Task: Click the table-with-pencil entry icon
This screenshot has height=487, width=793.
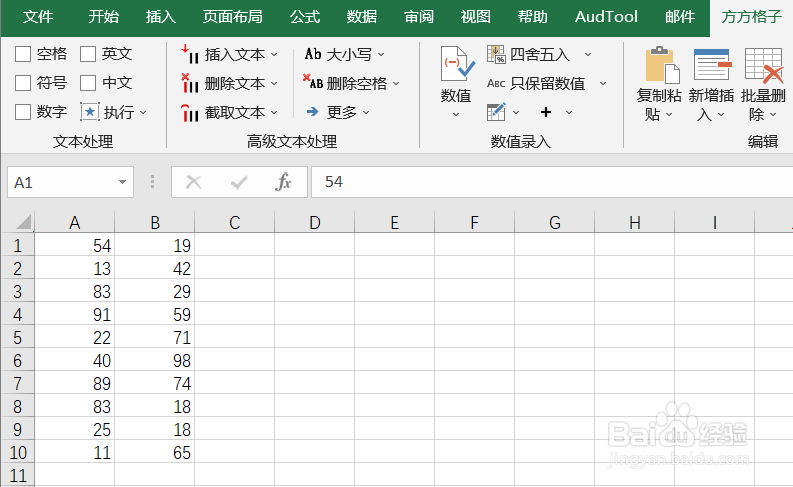Action: click(496, 112)
